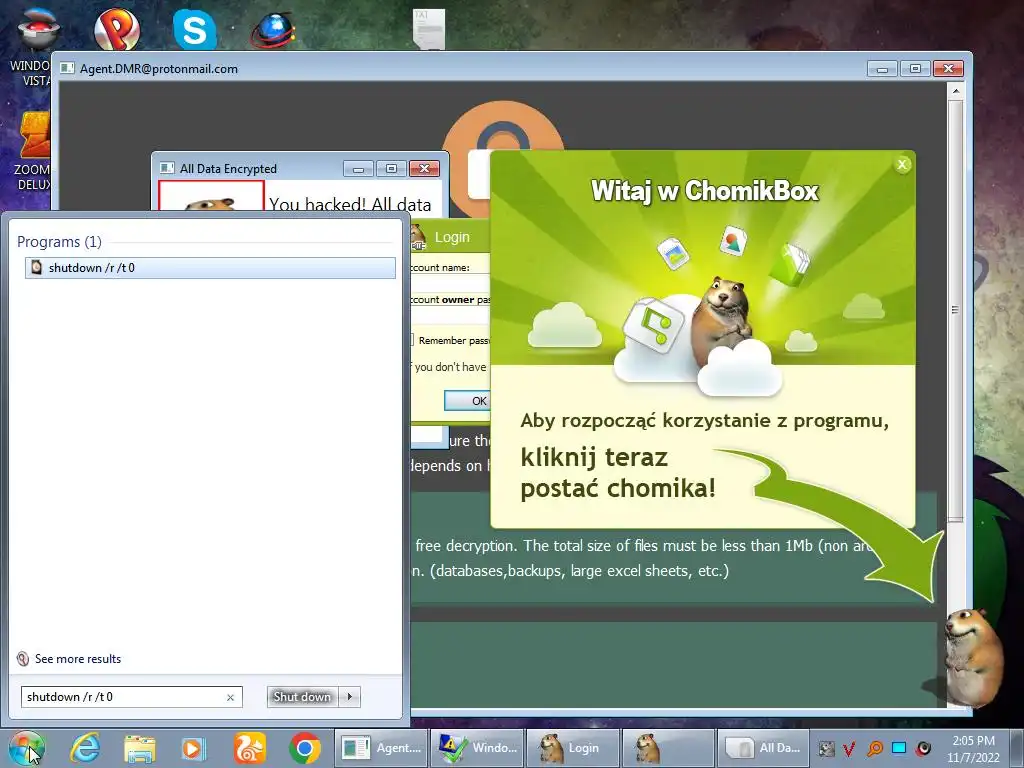Switch to the Agent... taskbar window
This screenshot has width=1024, height=768.
381,748
